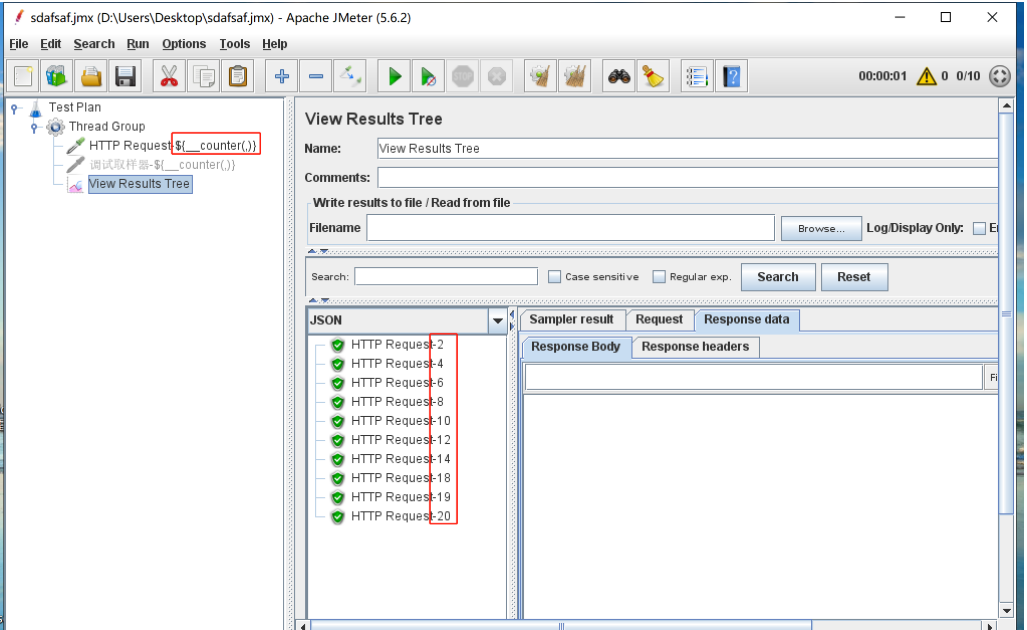This screenshot has height=630, width=1027.
Task: Click the Filename input field
Action: pos(570,228)
